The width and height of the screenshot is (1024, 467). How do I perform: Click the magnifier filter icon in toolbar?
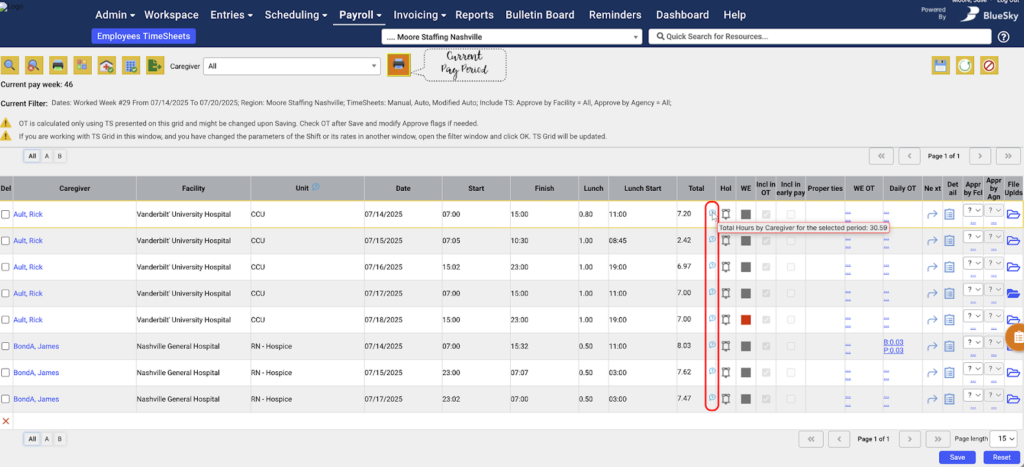11,66
